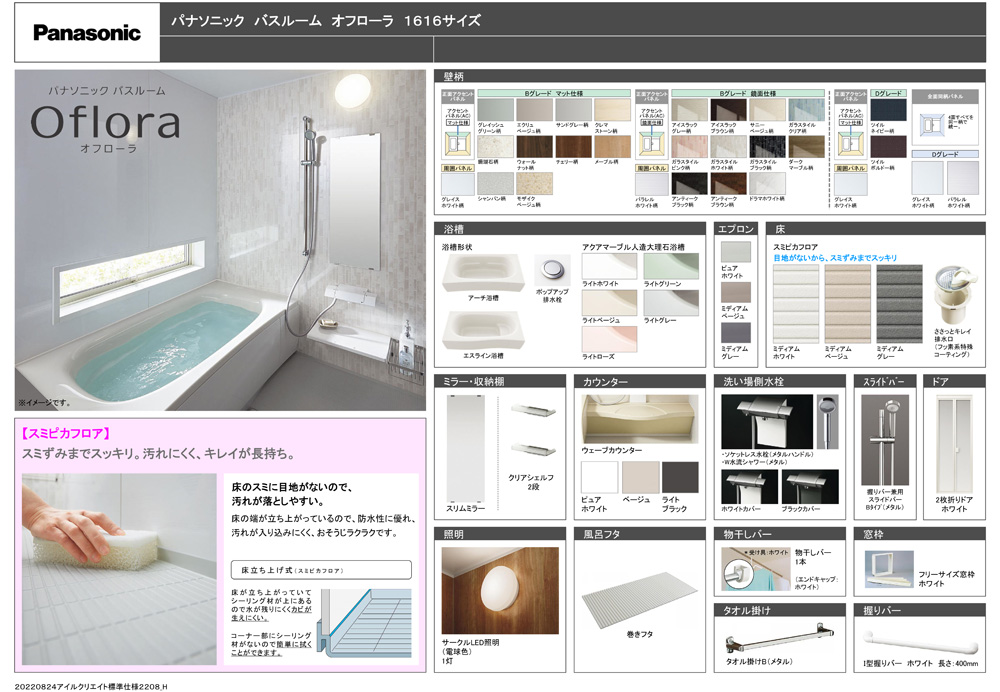Pick the Medium Gray apron color swatch

click(x=735, y=333)
